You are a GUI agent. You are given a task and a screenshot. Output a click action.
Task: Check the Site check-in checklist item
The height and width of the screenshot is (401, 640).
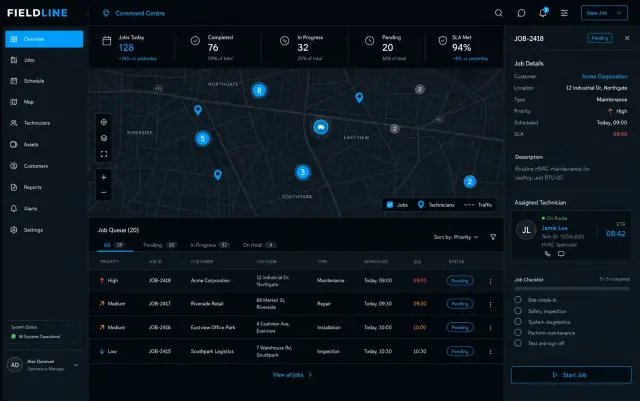(x=518, y=300)
